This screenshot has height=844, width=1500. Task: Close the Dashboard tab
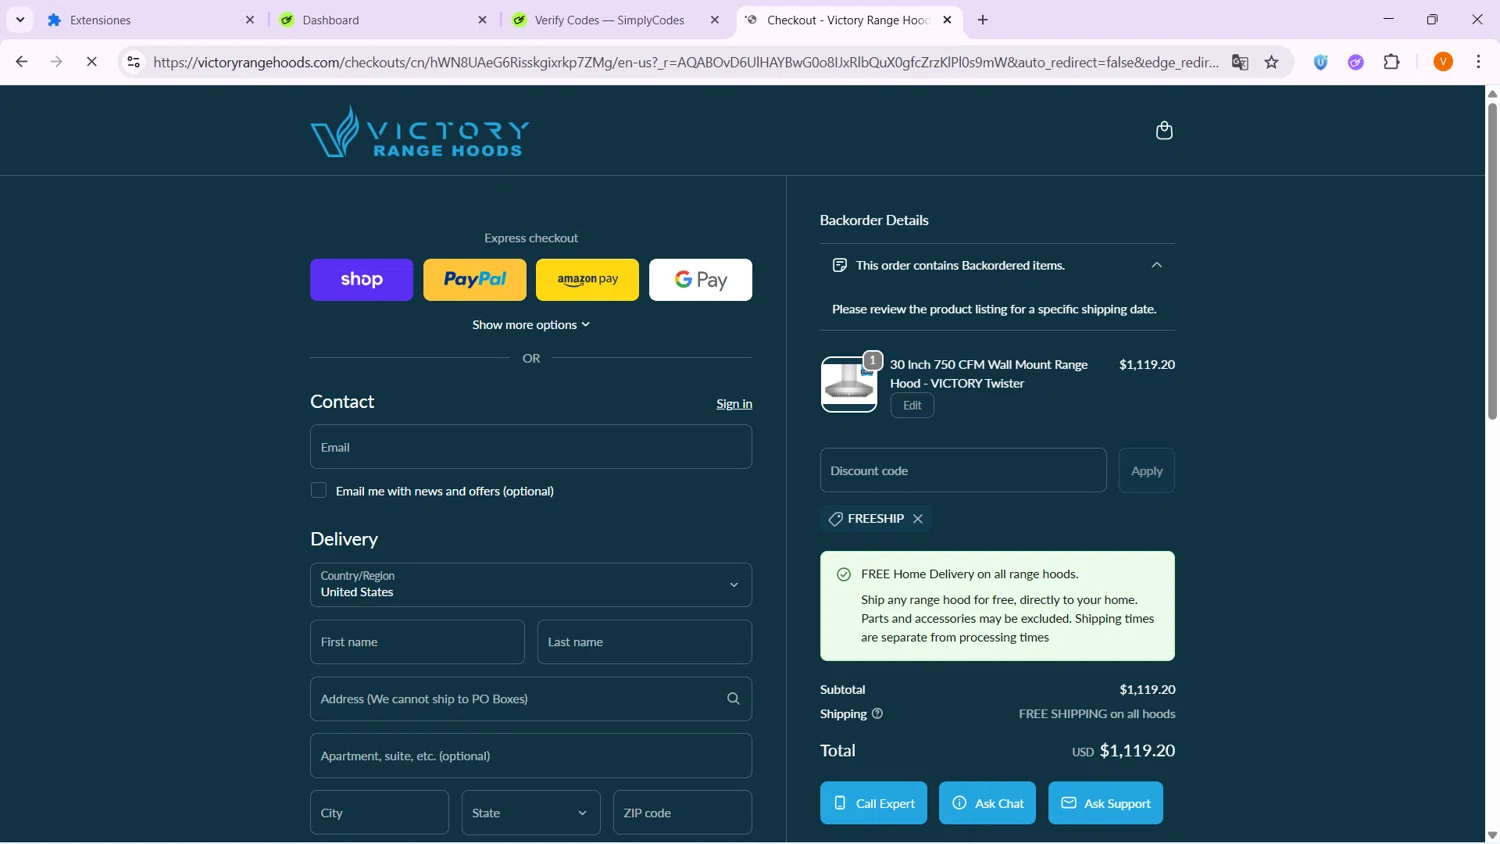pyautogui.click(x=482, y=20)
